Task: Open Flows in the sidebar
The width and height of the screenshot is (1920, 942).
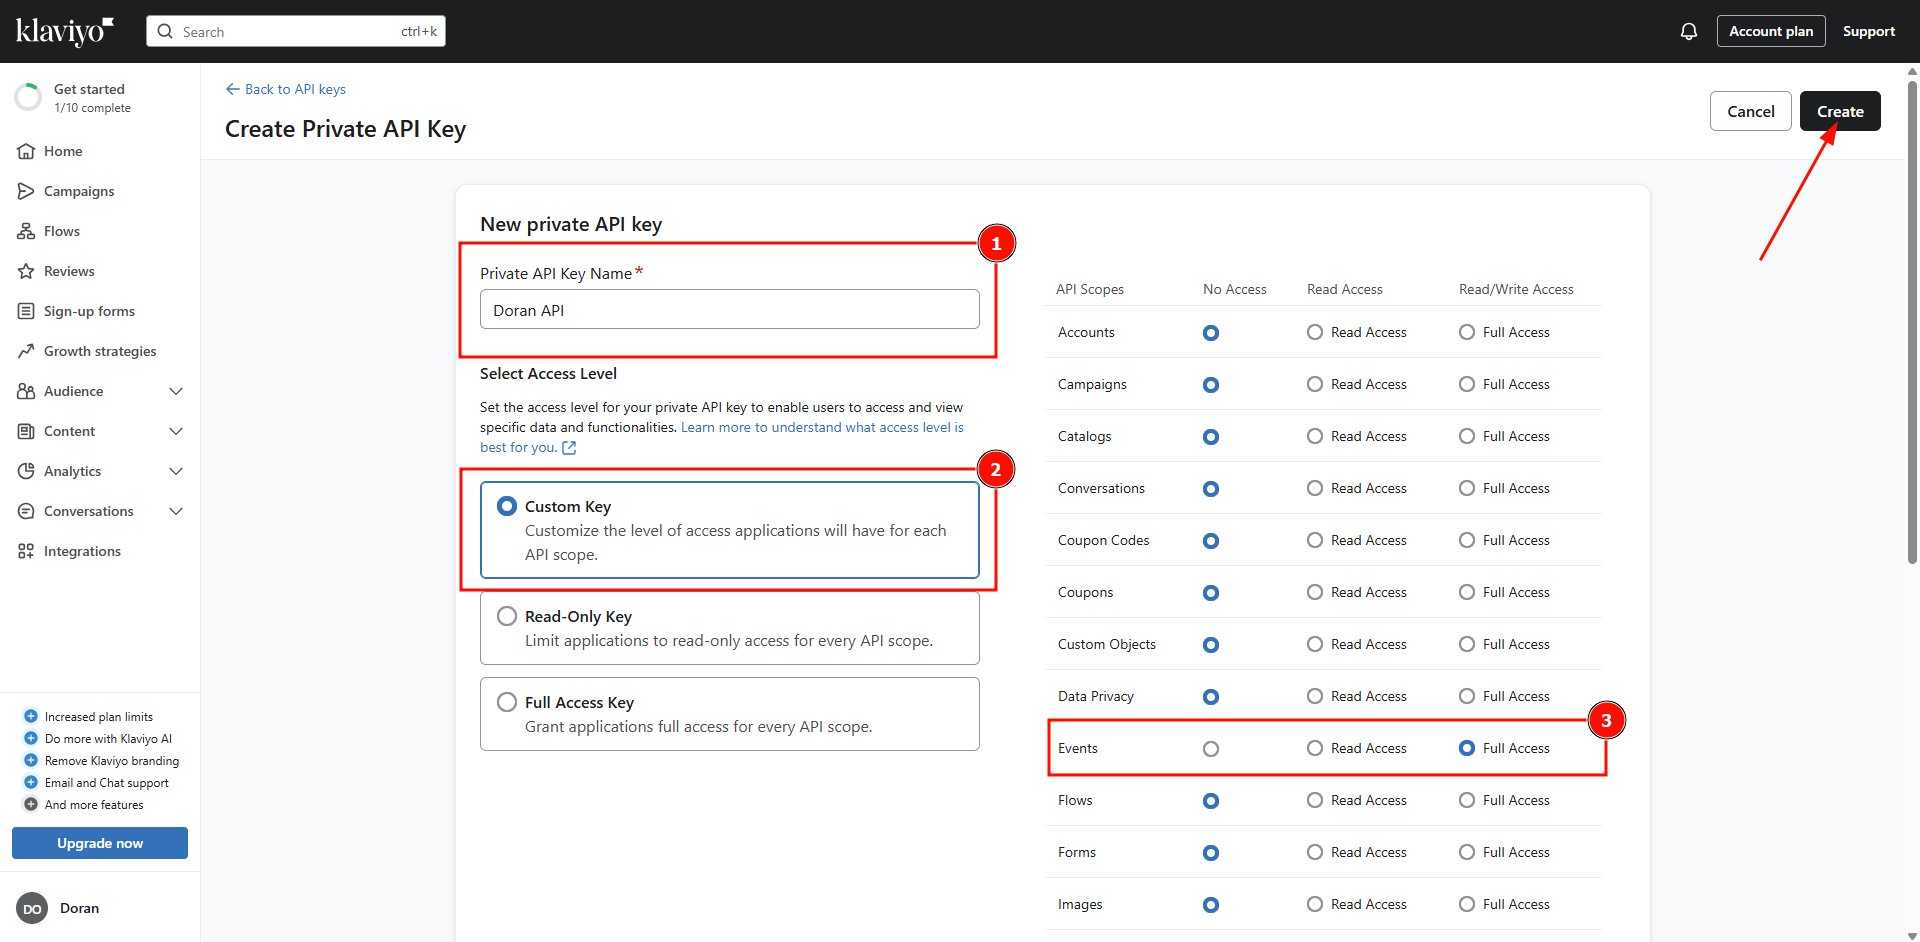Action: pyautogui.click(x=62, y=231)
